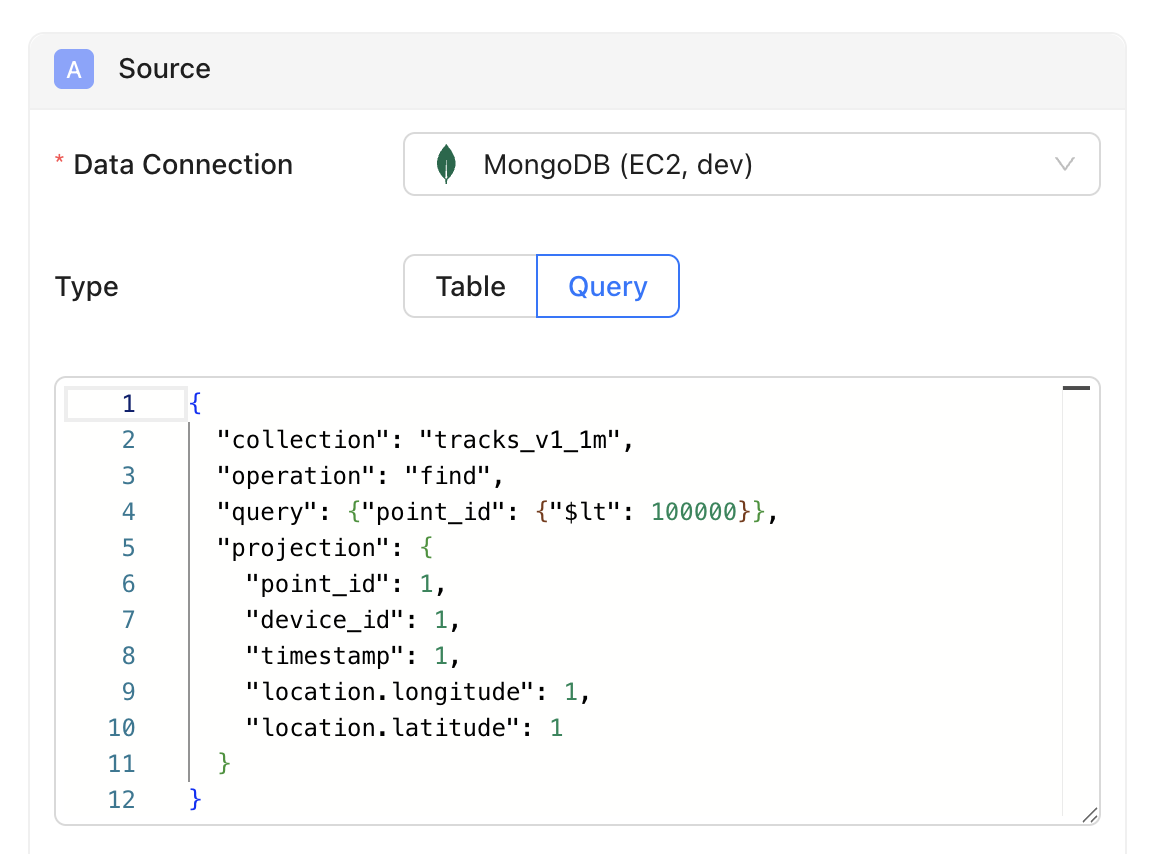Click the resize handle at the editor's bottom corner
Screen dimensions: 1156x854
click(1090, 817)
